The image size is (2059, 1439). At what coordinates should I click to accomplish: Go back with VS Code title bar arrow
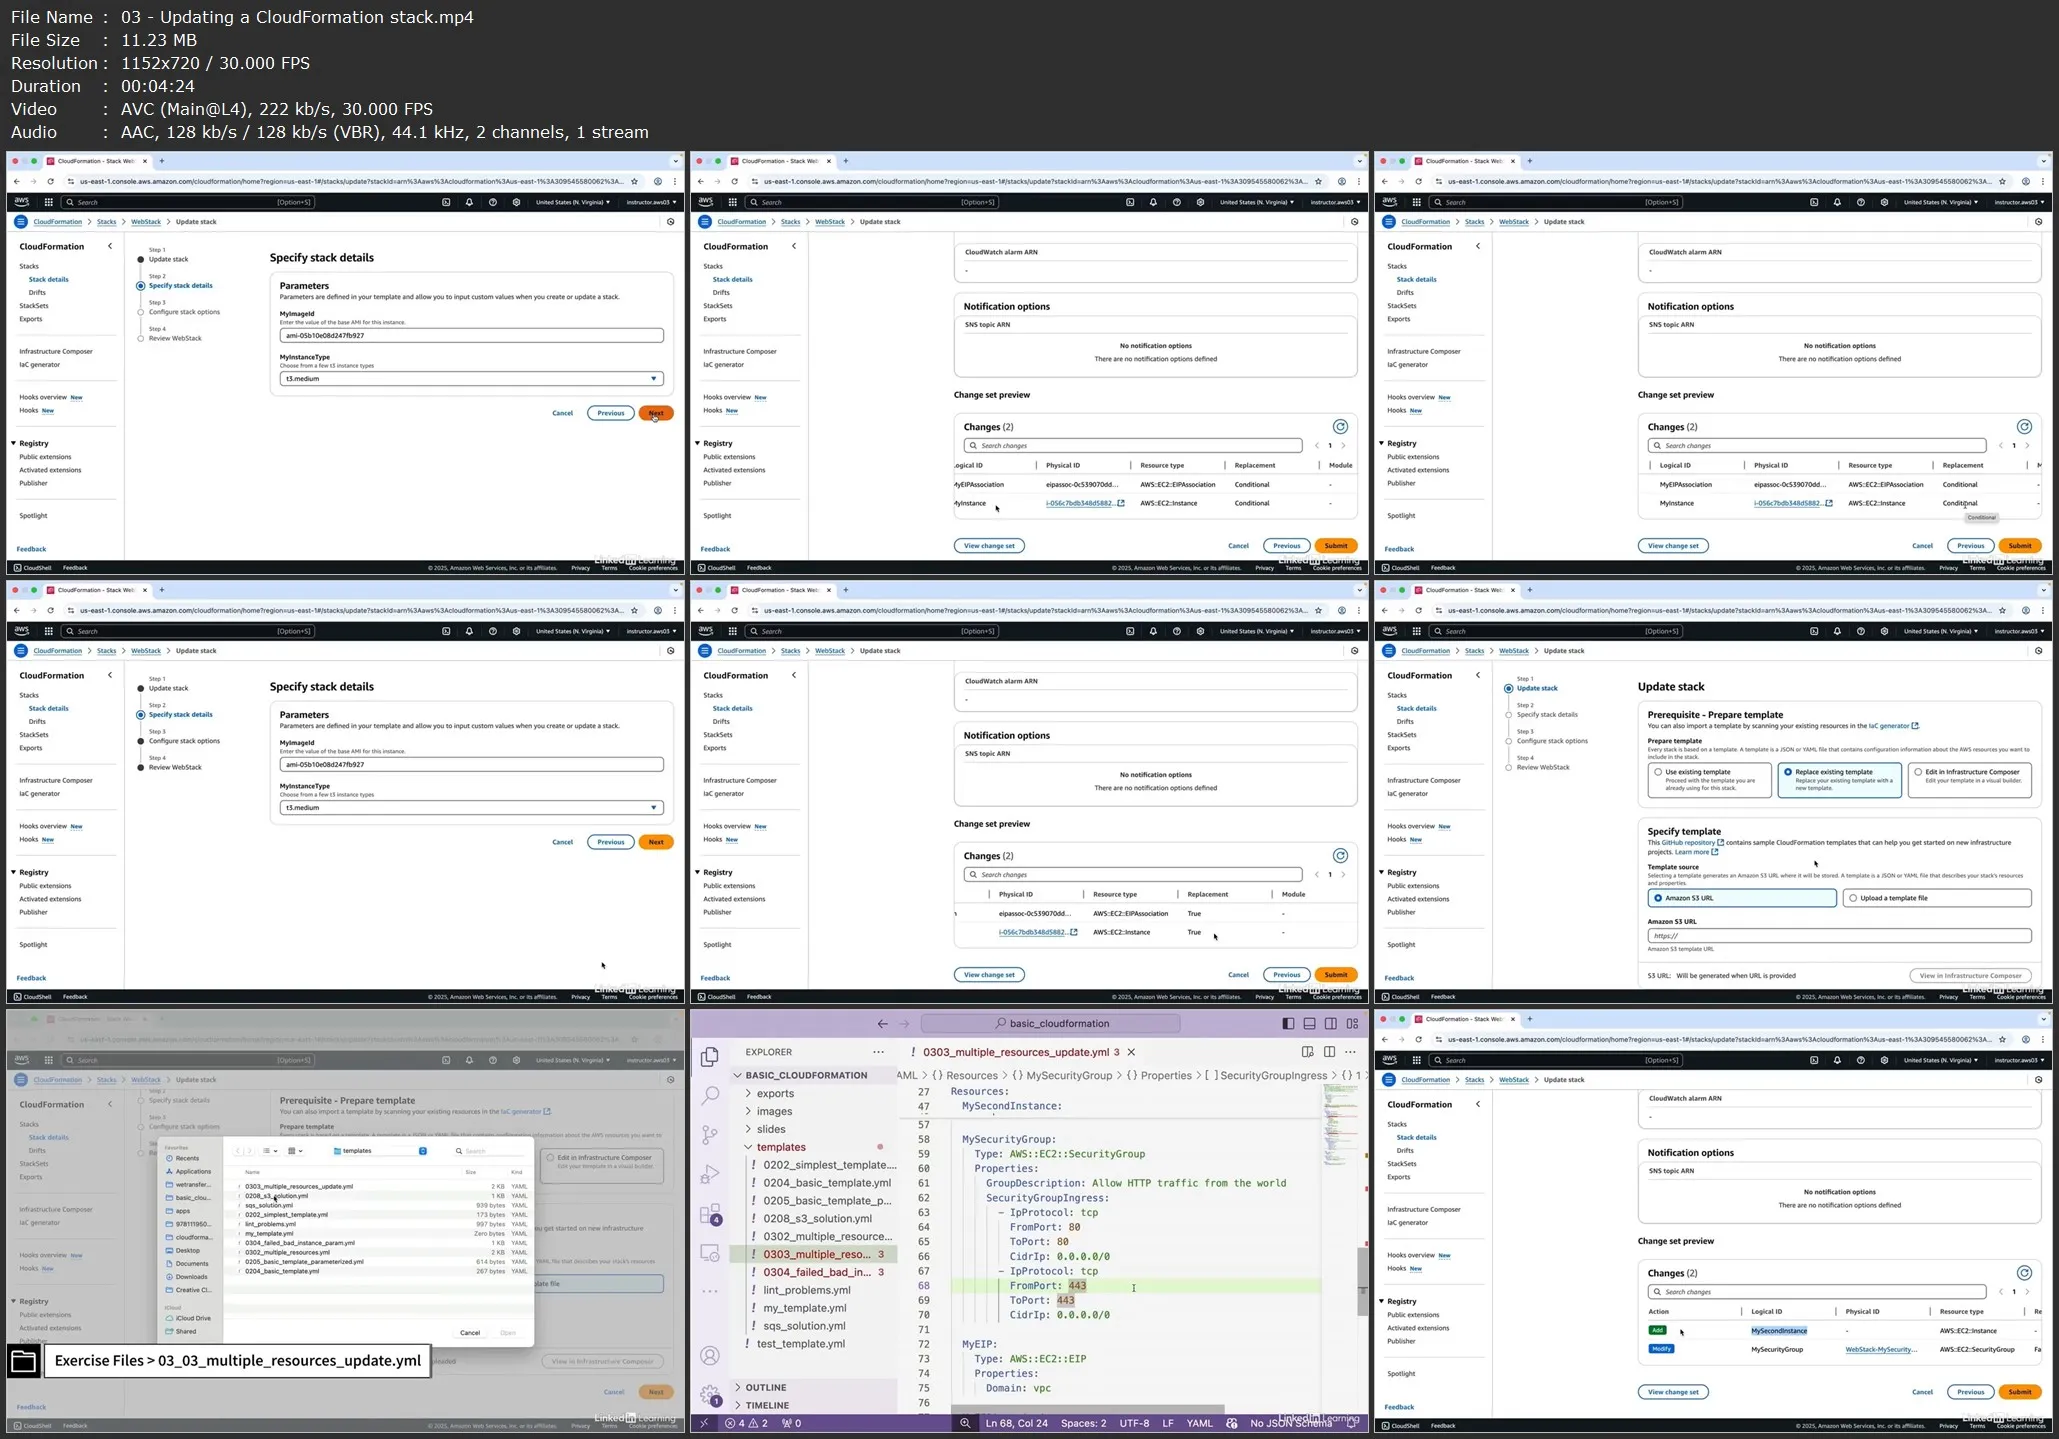tap(882, 1023)
